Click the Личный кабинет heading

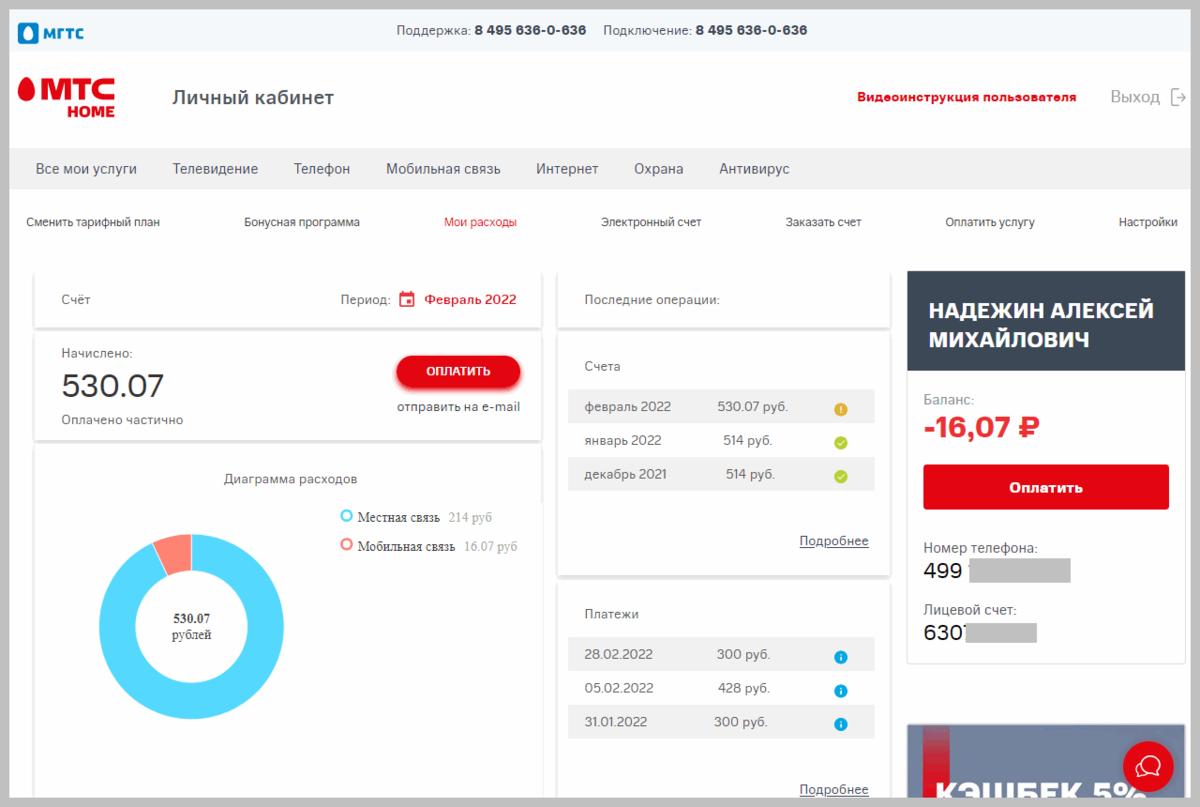[x=253, y=97]
